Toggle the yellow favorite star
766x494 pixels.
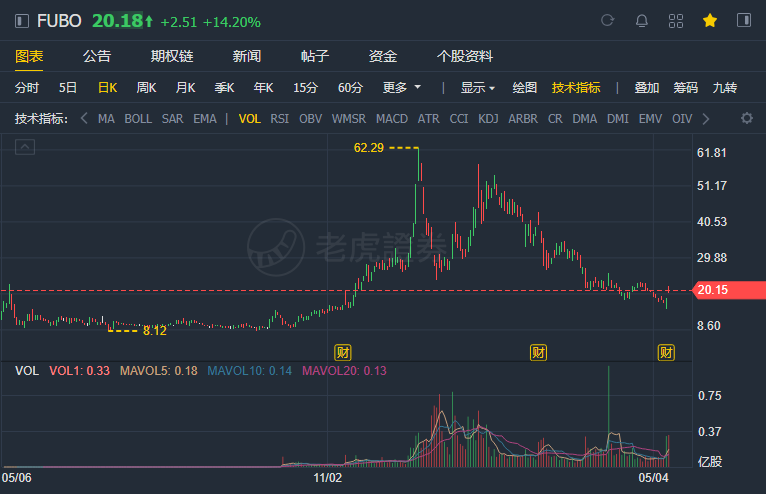tap(710, 21)
